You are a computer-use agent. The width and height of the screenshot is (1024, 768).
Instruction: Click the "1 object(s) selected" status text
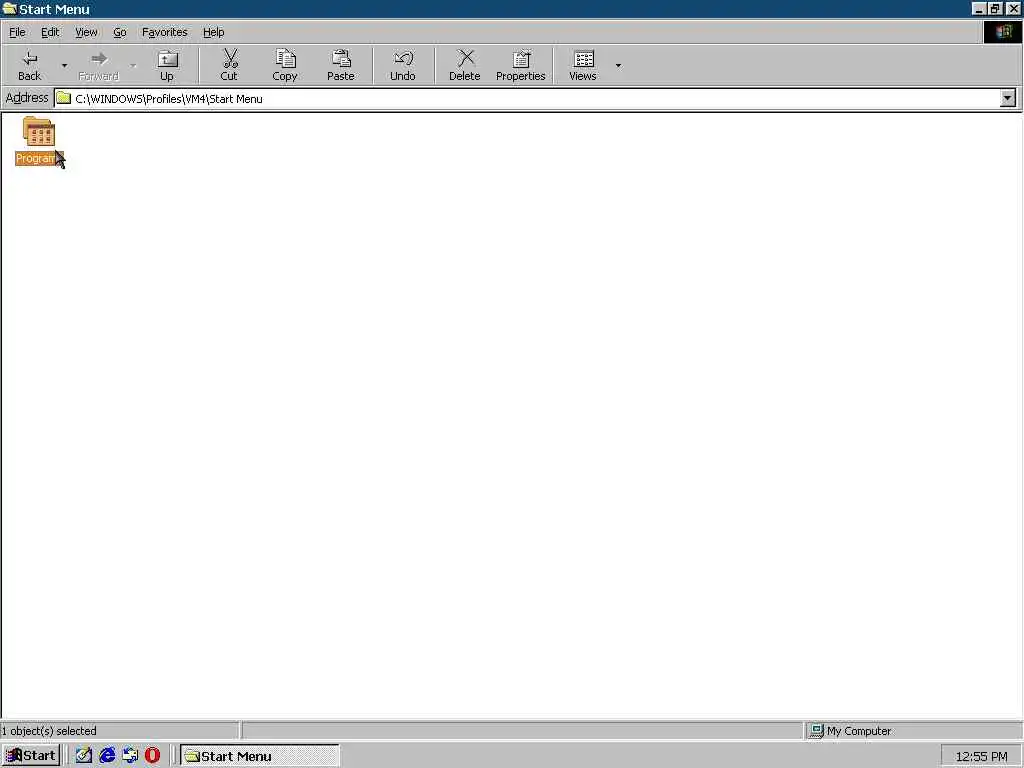click(x=49, y=731)
